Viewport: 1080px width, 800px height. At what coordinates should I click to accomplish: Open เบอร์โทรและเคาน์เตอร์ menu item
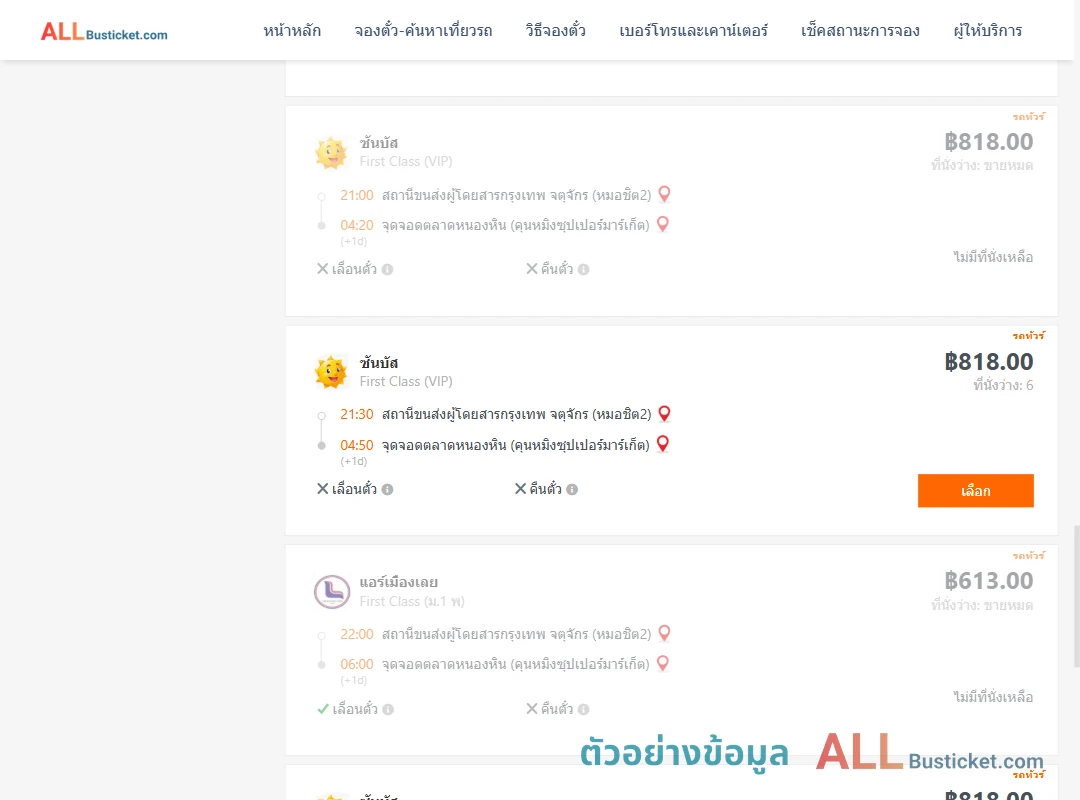pyautogui.click(x=693, y=30)
